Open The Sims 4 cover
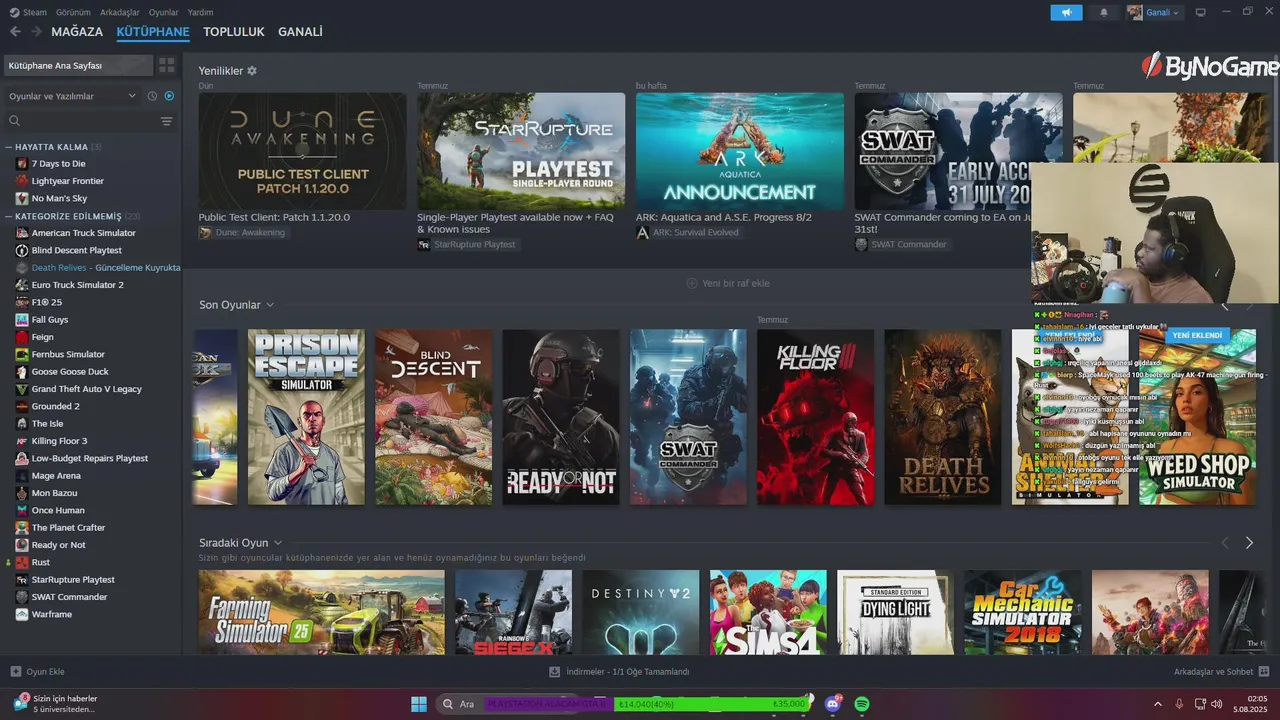This screenshot has height=720, width=1280. [768, 612]
